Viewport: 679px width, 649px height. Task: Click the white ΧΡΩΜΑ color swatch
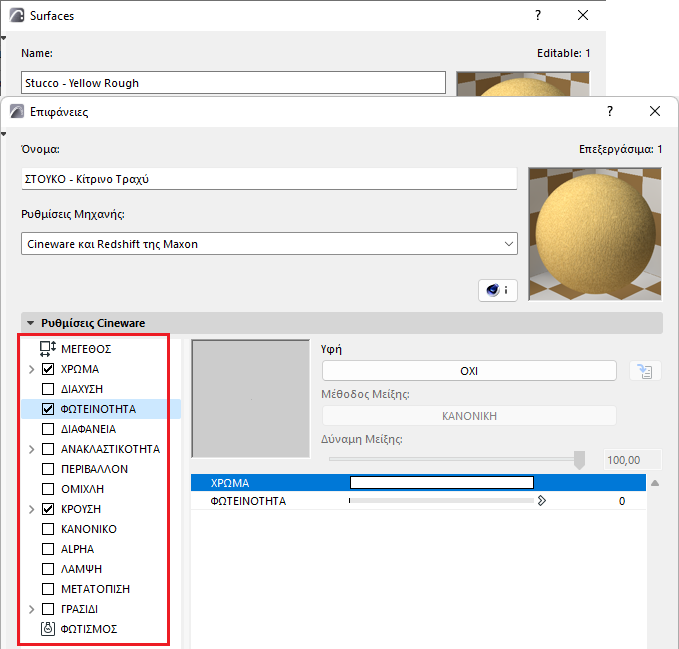click(x=442, y=482)
